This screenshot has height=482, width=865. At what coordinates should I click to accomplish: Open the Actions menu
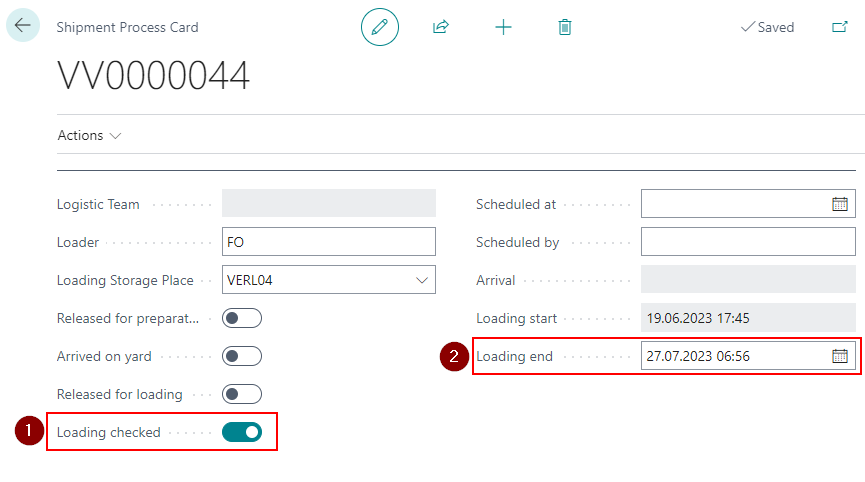pyautogui.click(x=89, y=135)
